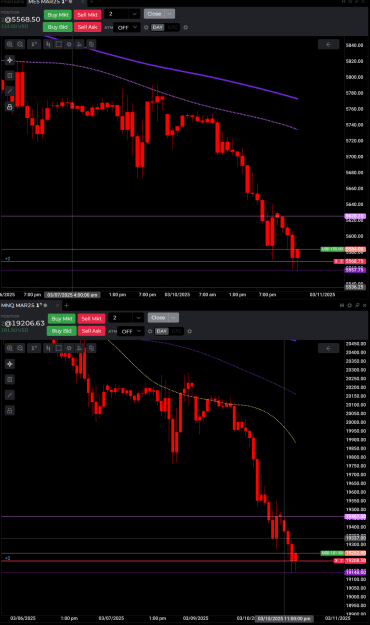Click the duplicate icon in MNQ chart toolbar
Image resolution: width=370 pixels, height=625 pixels.
pos(91,348)
